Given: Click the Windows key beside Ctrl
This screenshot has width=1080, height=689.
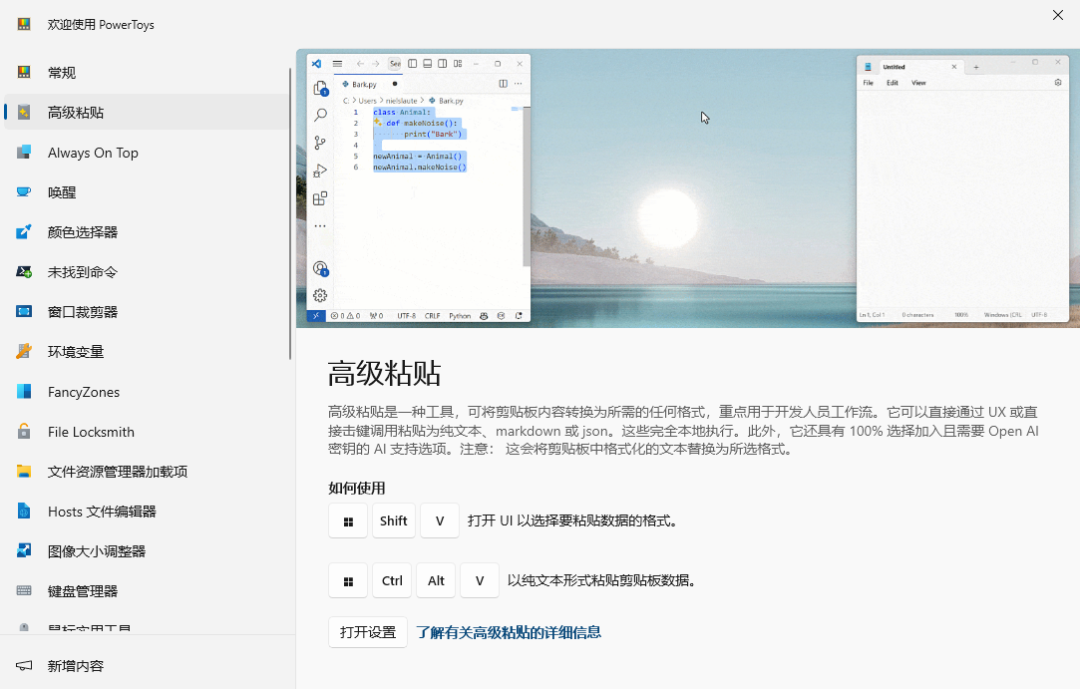Looking at the screenshot, I should pyautogui.click(x=348, y=581).
